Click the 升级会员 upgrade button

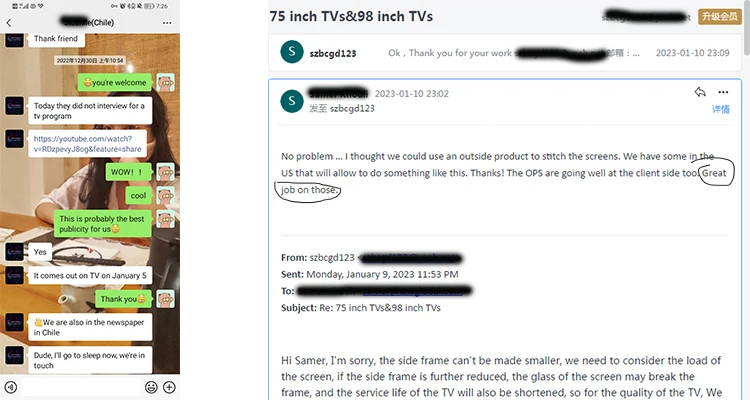tap(720, 17)
